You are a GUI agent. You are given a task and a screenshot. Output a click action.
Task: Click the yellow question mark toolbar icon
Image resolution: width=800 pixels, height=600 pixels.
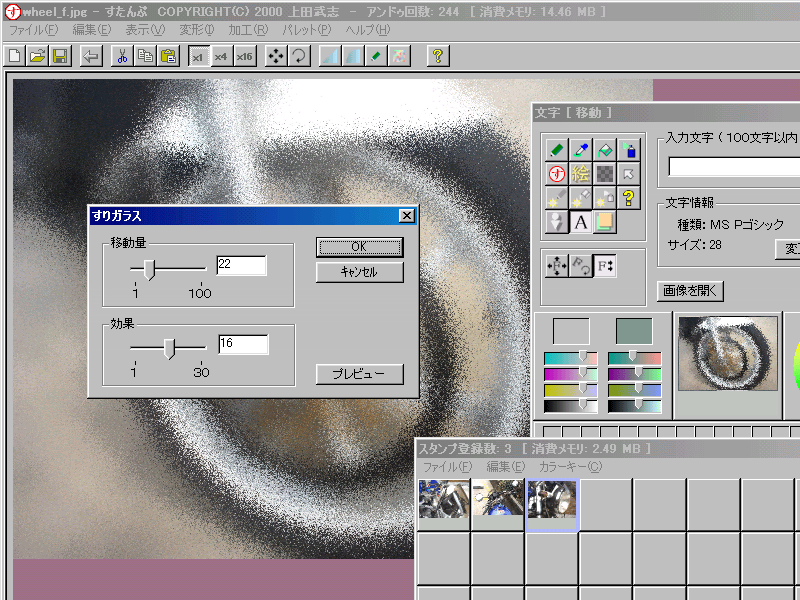click(438, 56)
